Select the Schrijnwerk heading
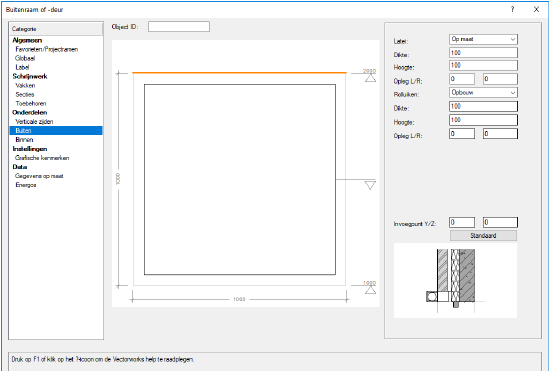550x371 pixels. [30, 76]
